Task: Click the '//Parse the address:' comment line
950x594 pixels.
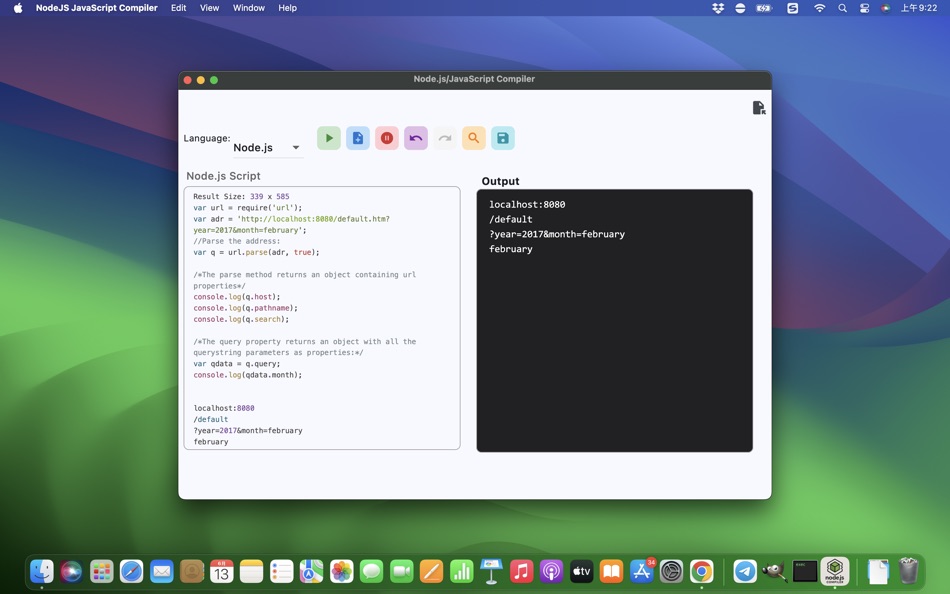Action: (x=237, y=241)
